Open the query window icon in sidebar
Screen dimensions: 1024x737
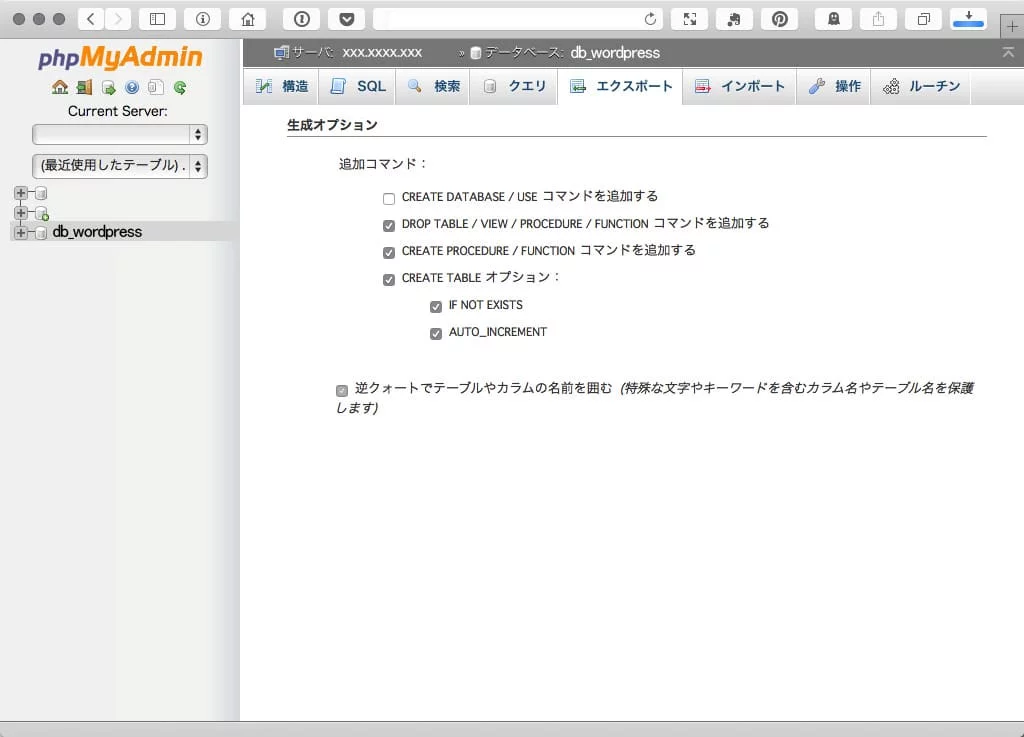coord(108,87)
